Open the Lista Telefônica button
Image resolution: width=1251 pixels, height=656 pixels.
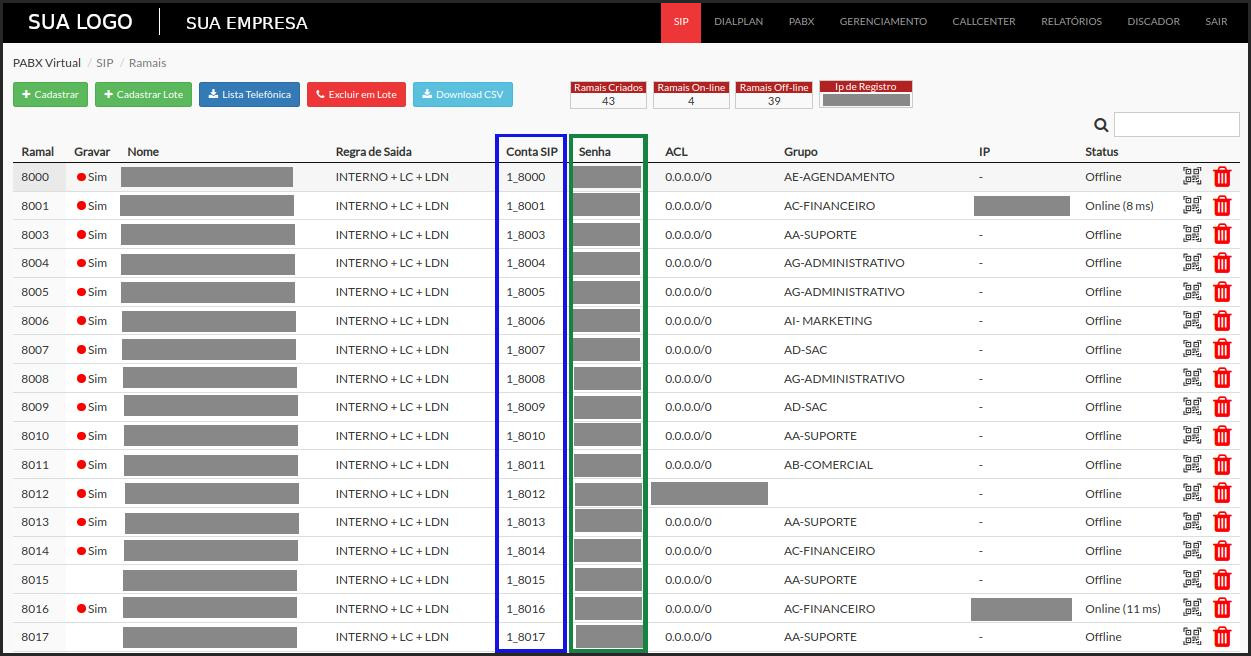(x=249, y=95)
